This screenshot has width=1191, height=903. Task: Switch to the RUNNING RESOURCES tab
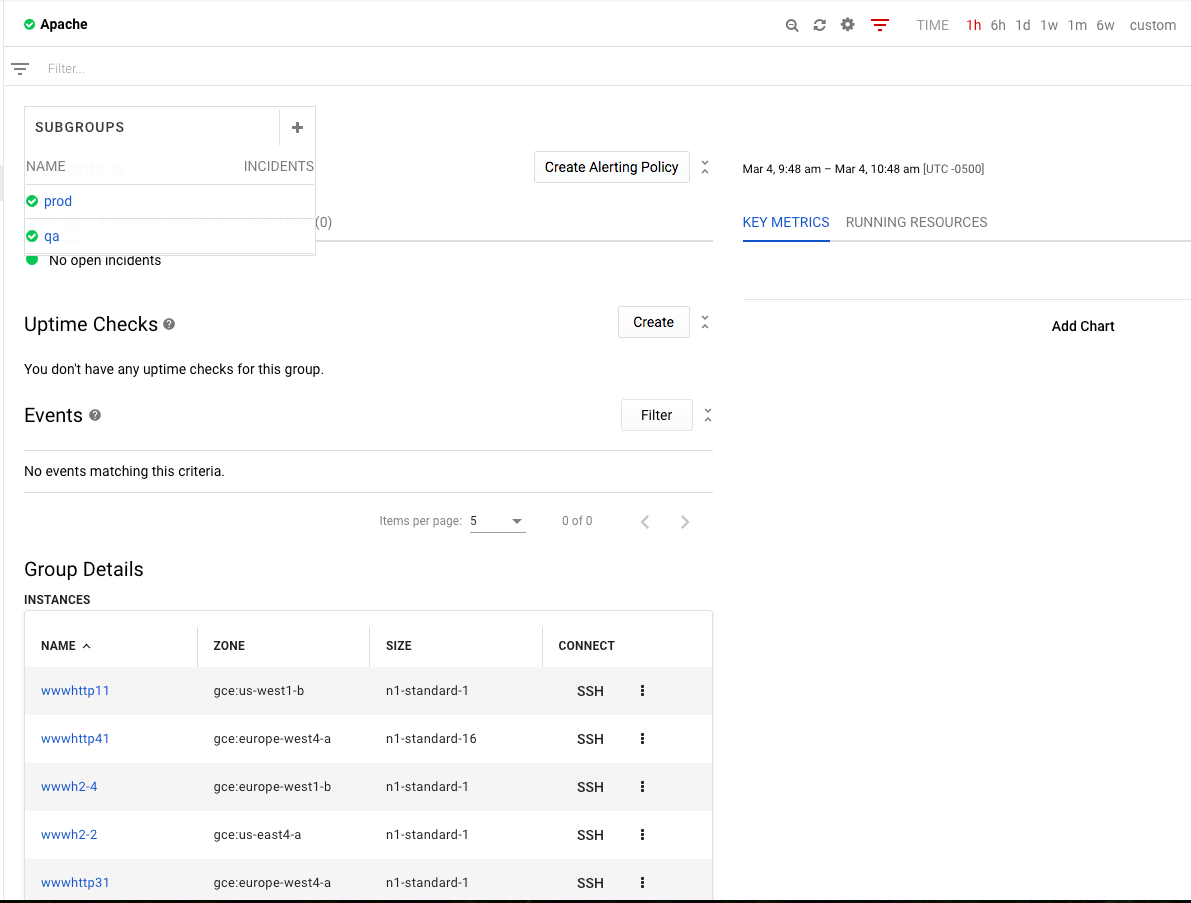916,222
